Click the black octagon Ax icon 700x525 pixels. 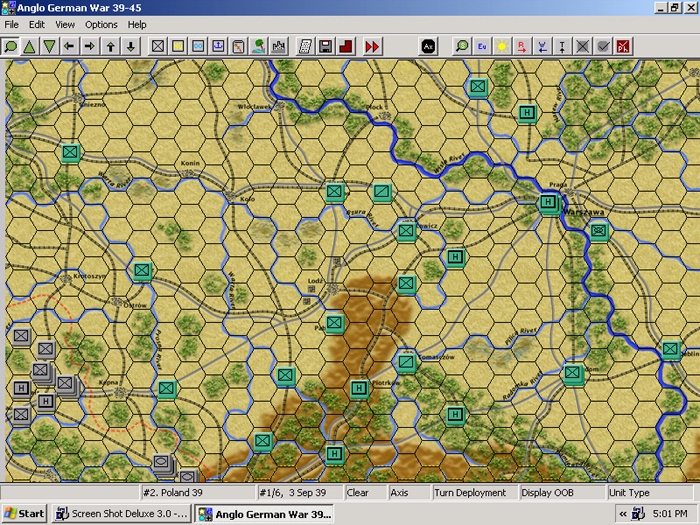pyautogui.click(x=428, y=46)
